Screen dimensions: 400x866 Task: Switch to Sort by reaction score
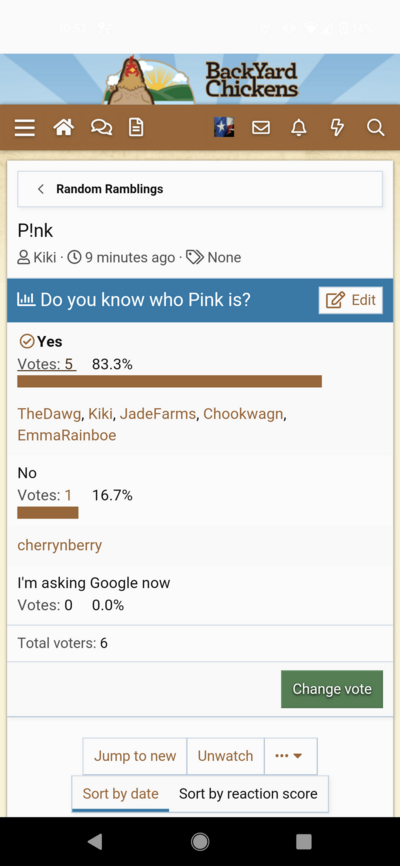248,794
